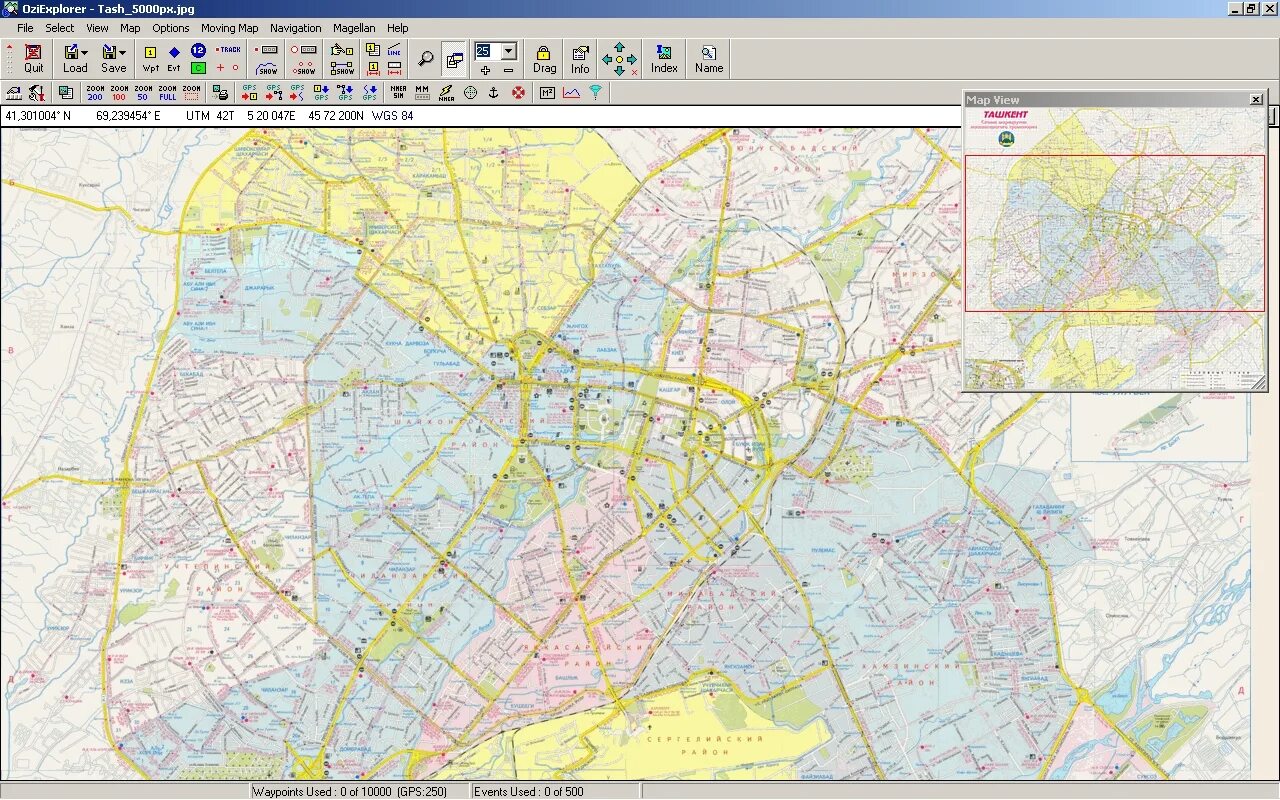Click the blue round 12 icon
1280x800 pixels.
coord(198,50)
